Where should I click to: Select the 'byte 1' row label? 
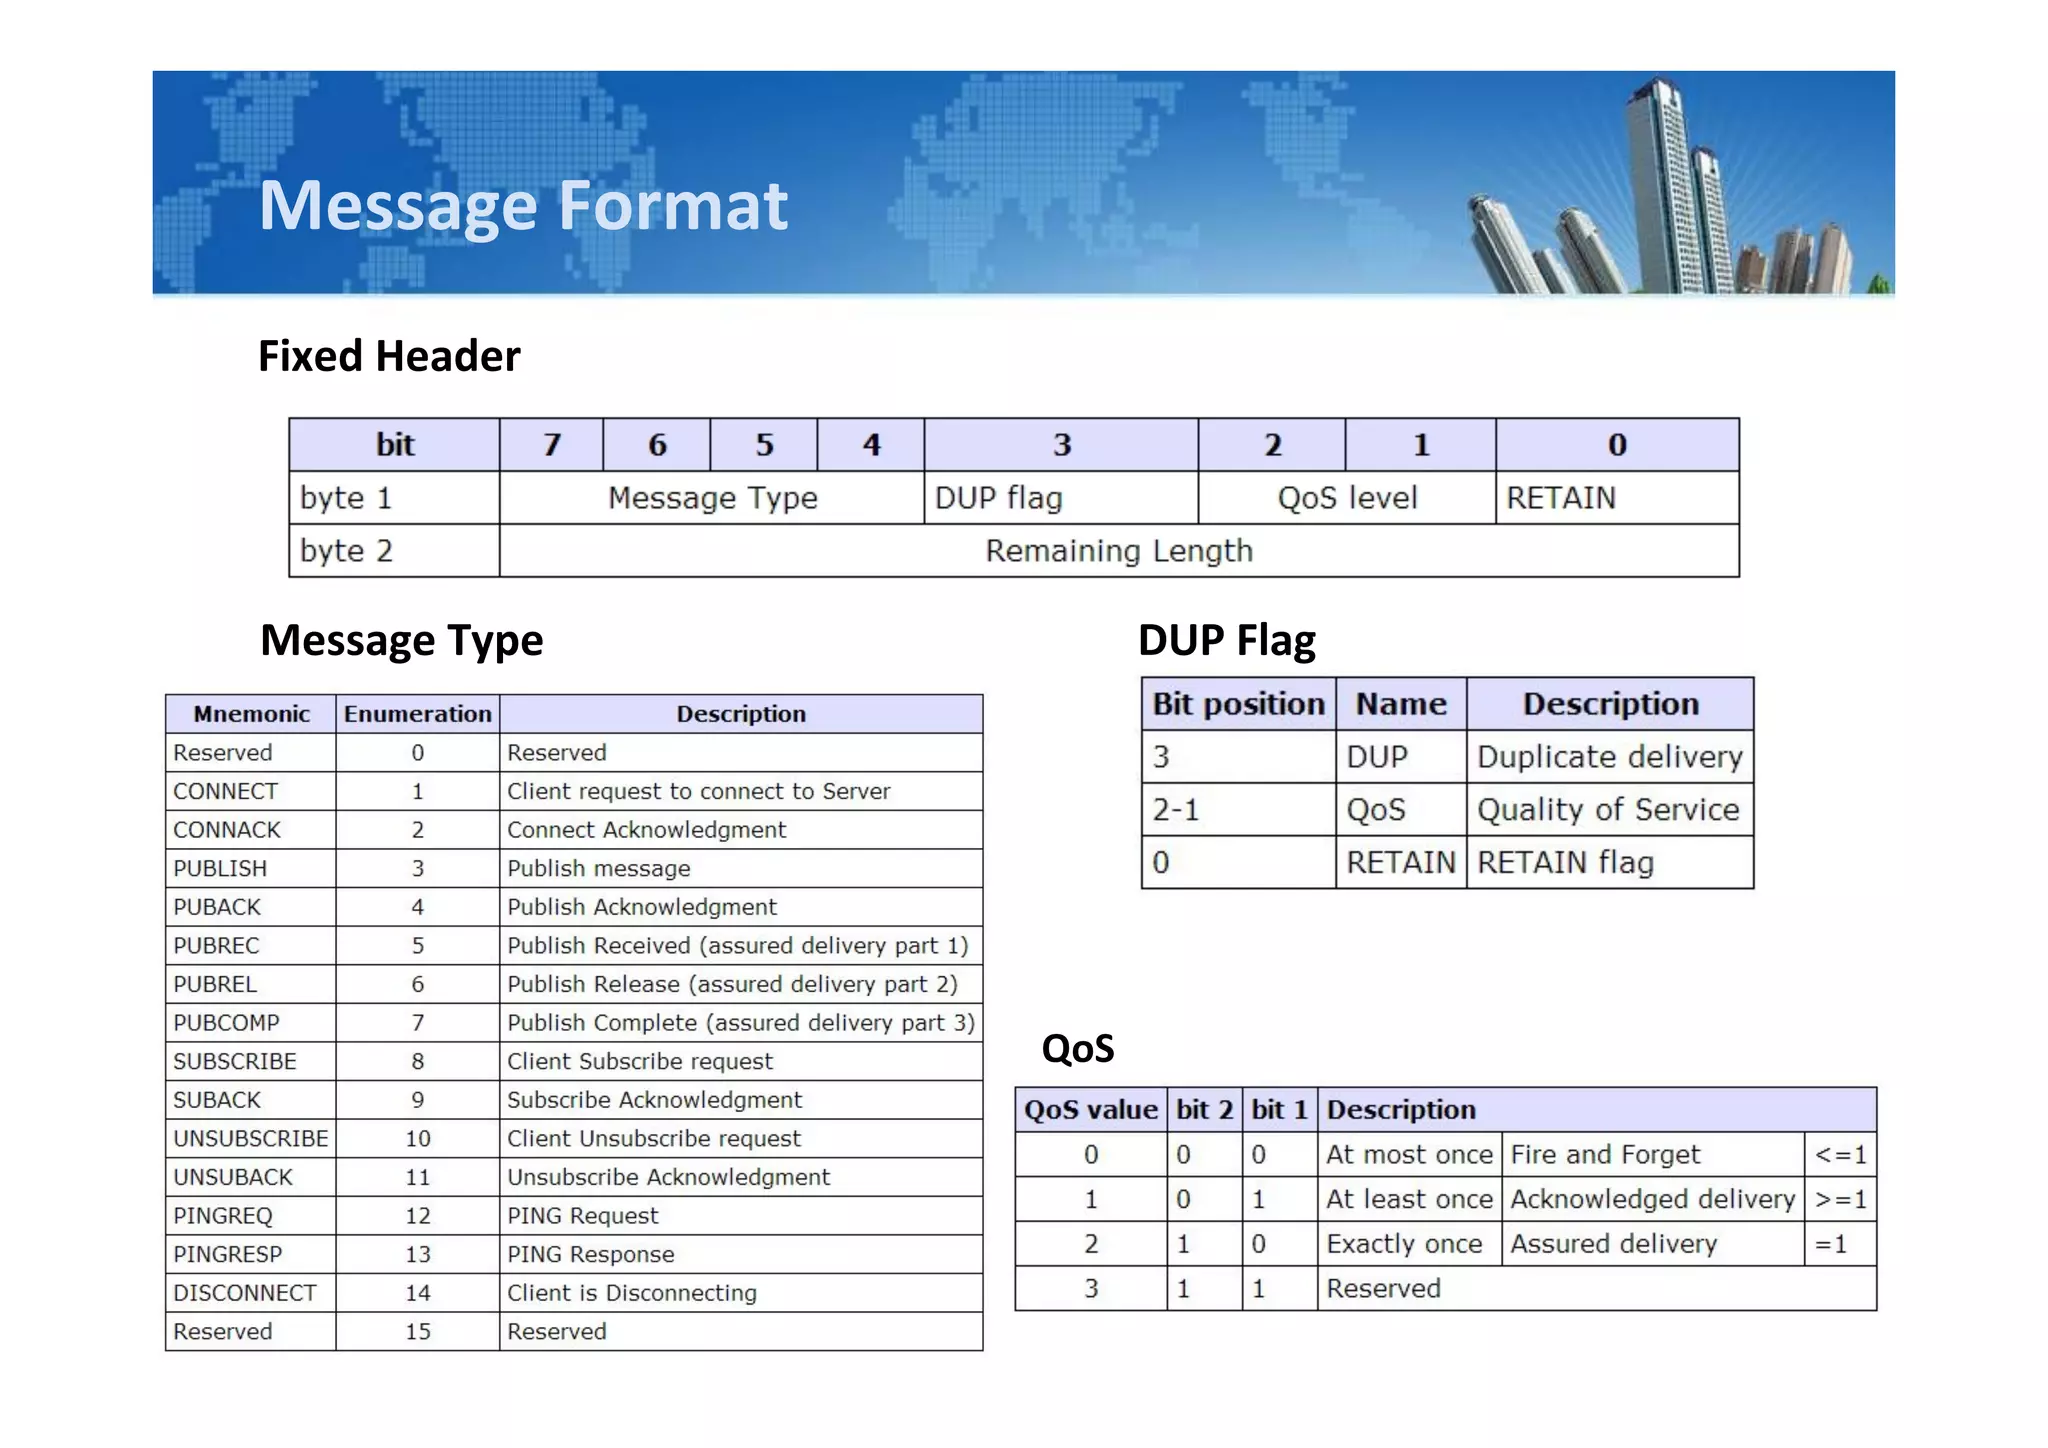[394, 498]
